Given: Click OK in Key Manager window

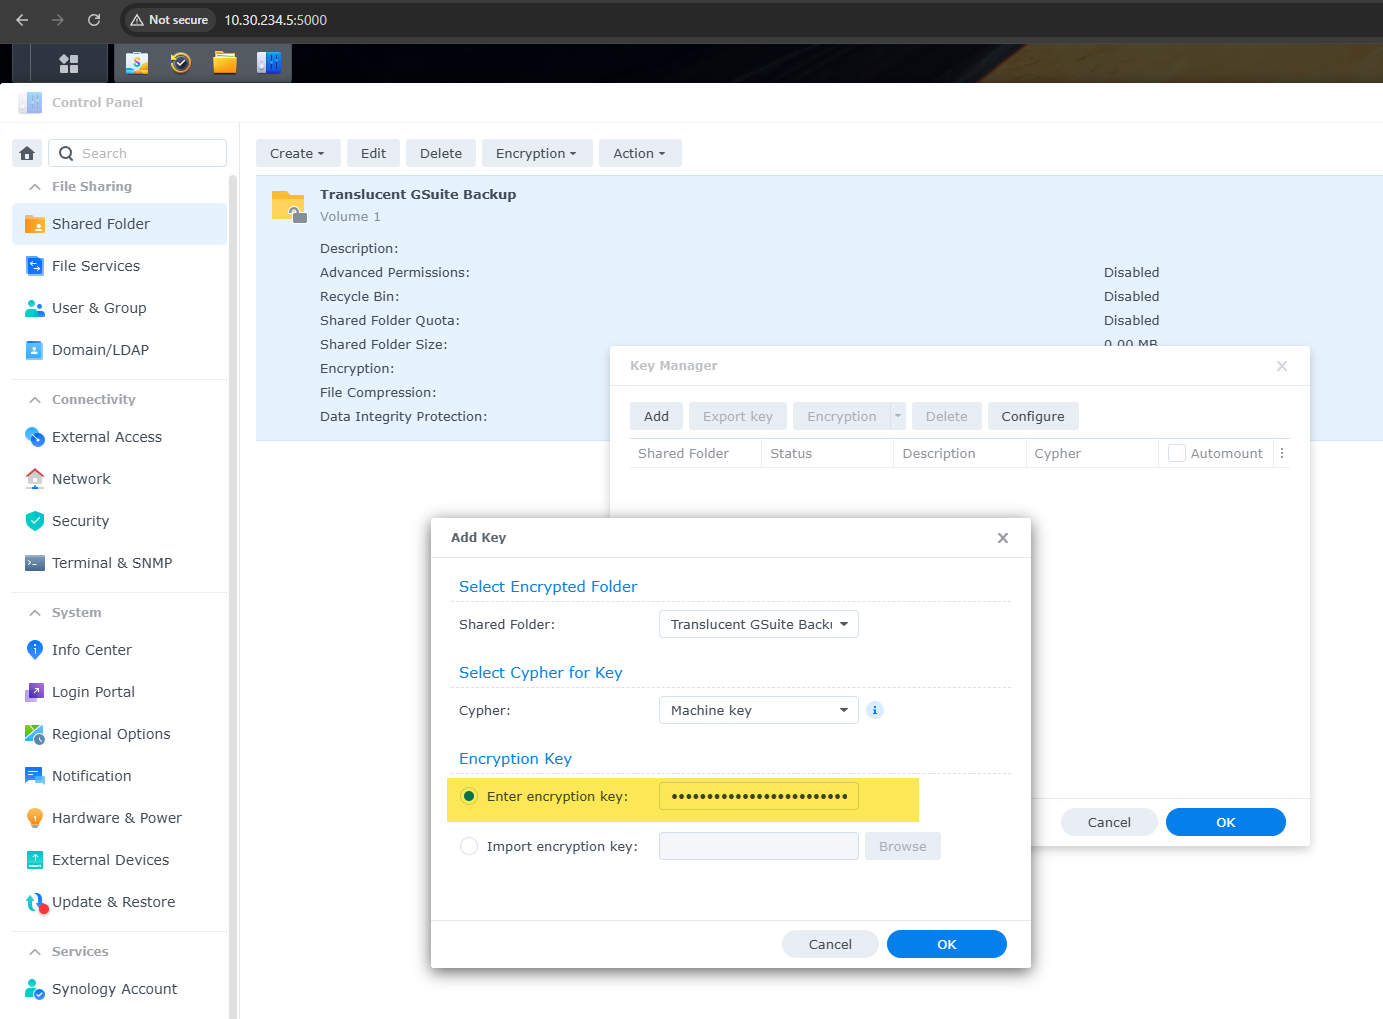Looking at the screenshot, I should click(x=1226, y=822).
